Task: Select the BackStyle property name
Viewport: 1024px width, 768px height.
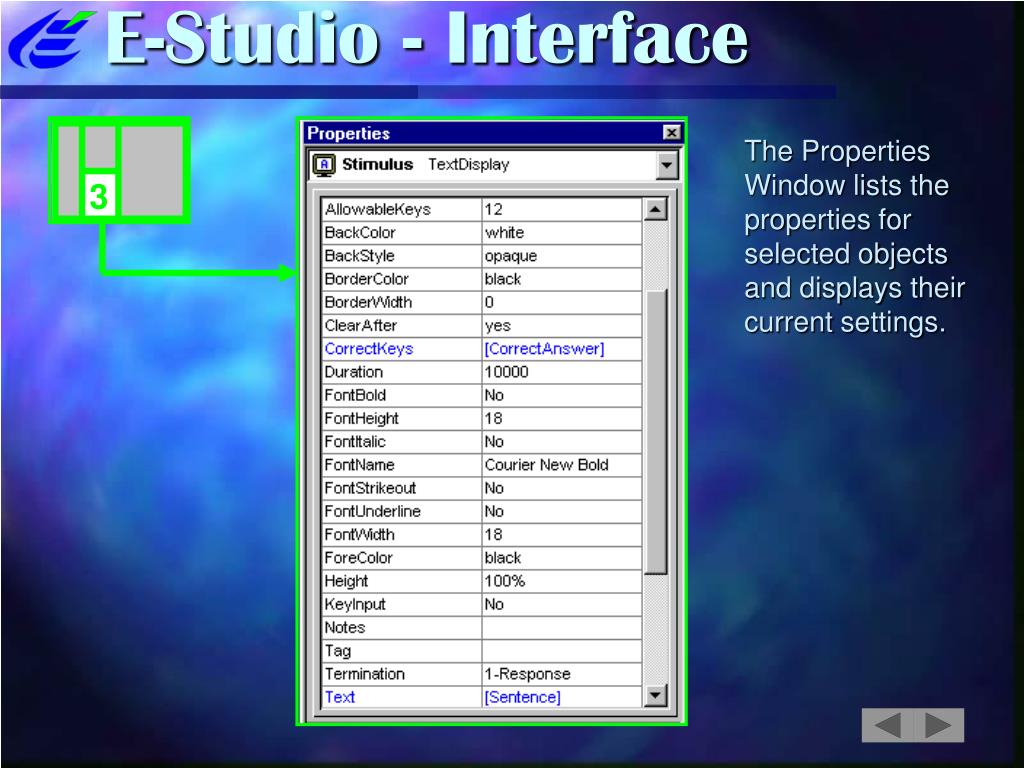Action: 402,256
